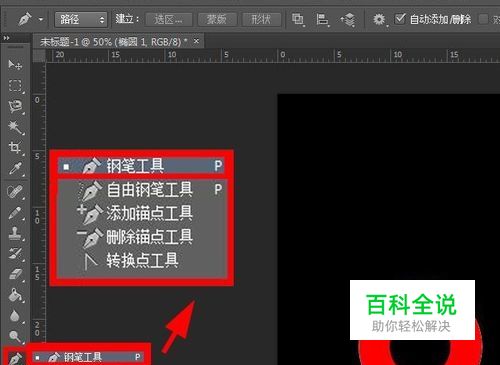Switch to the 未标题-1 document tab
This screenshot has width=500, height=365.
tap(113, 42)
